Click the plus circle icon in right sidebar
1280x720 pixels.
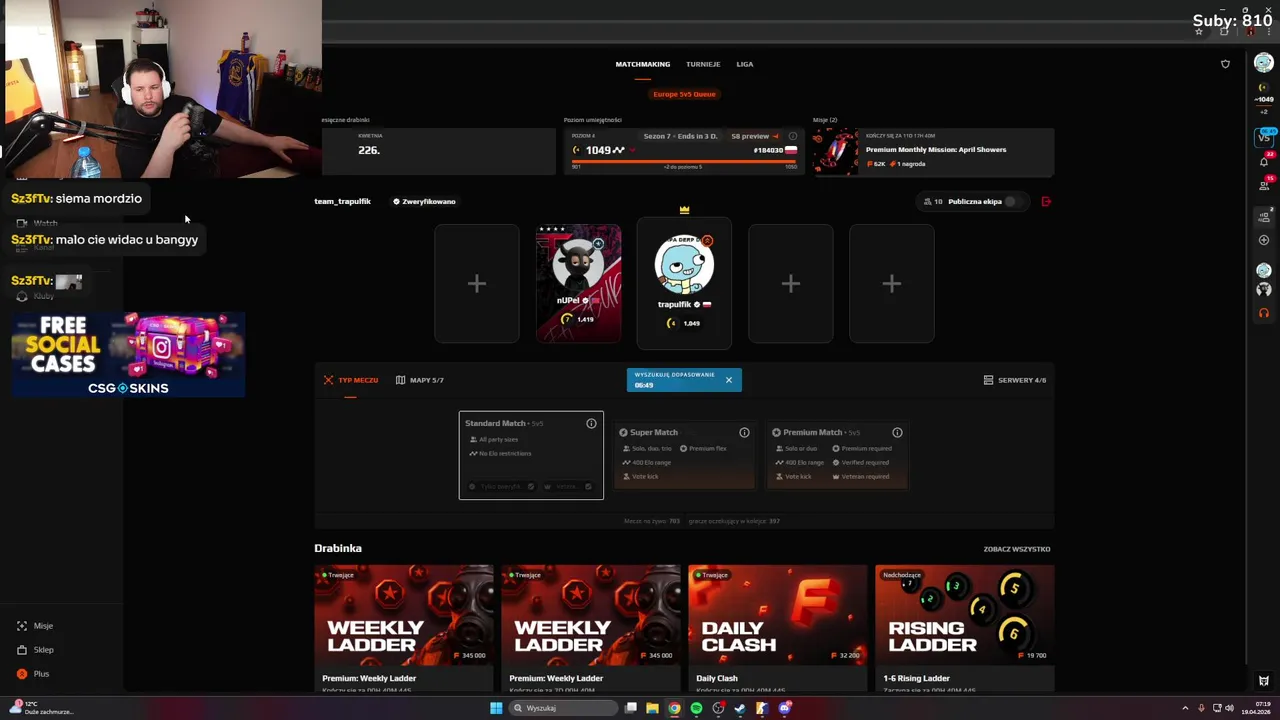coord(1264,240)
